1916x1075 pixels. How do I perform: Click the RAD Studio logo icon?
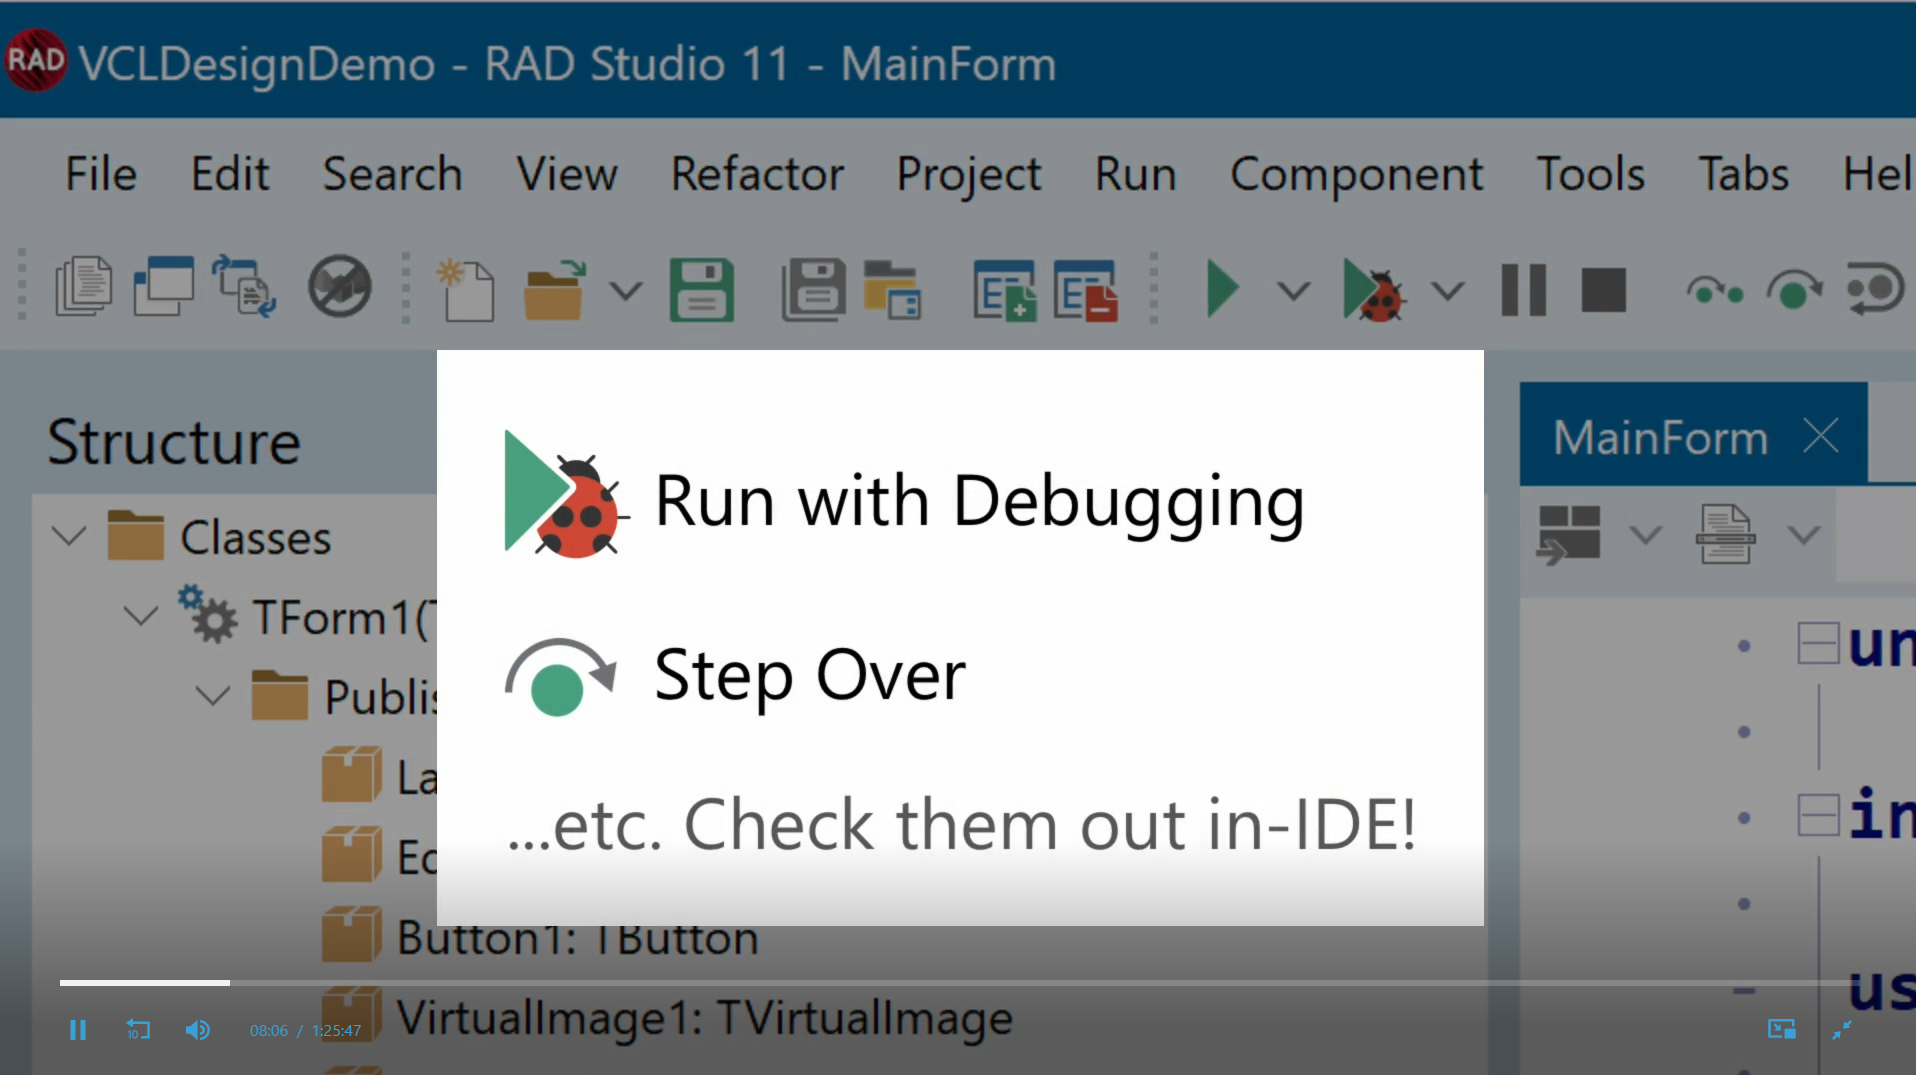(x=36, y=61)
